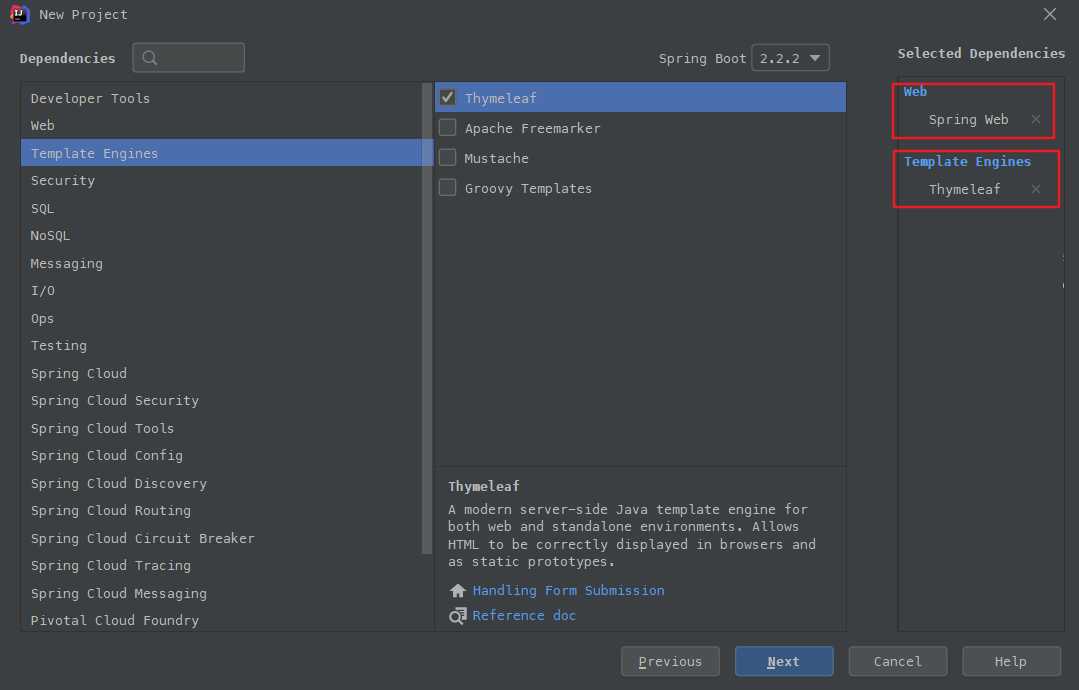Open the Reference doc link
The image size is (1079, 690).
click(x=524, y=616)
